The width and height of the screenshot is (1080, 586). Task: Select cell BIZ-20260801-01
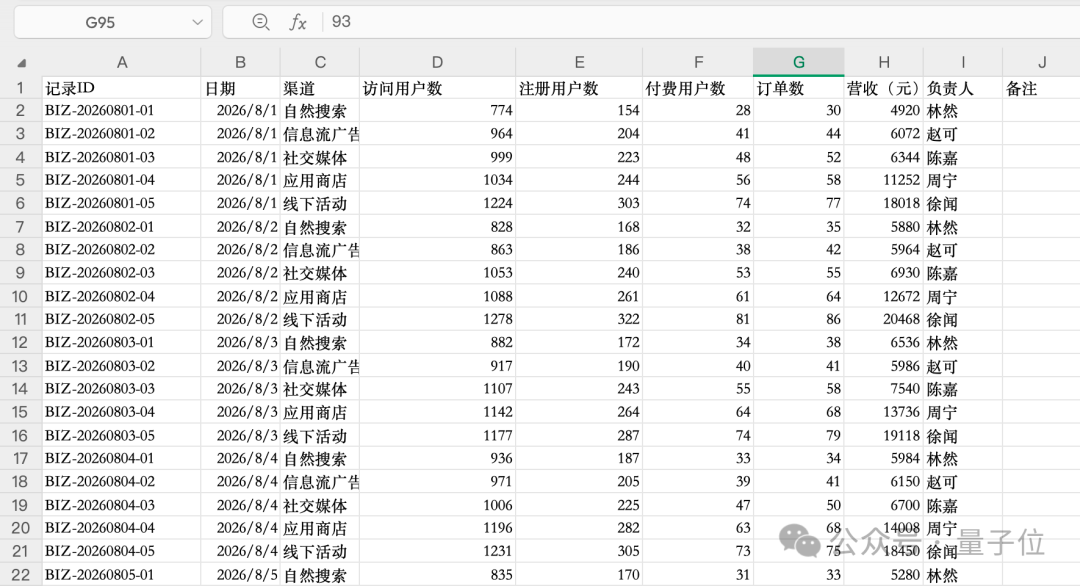click(121, 110)
